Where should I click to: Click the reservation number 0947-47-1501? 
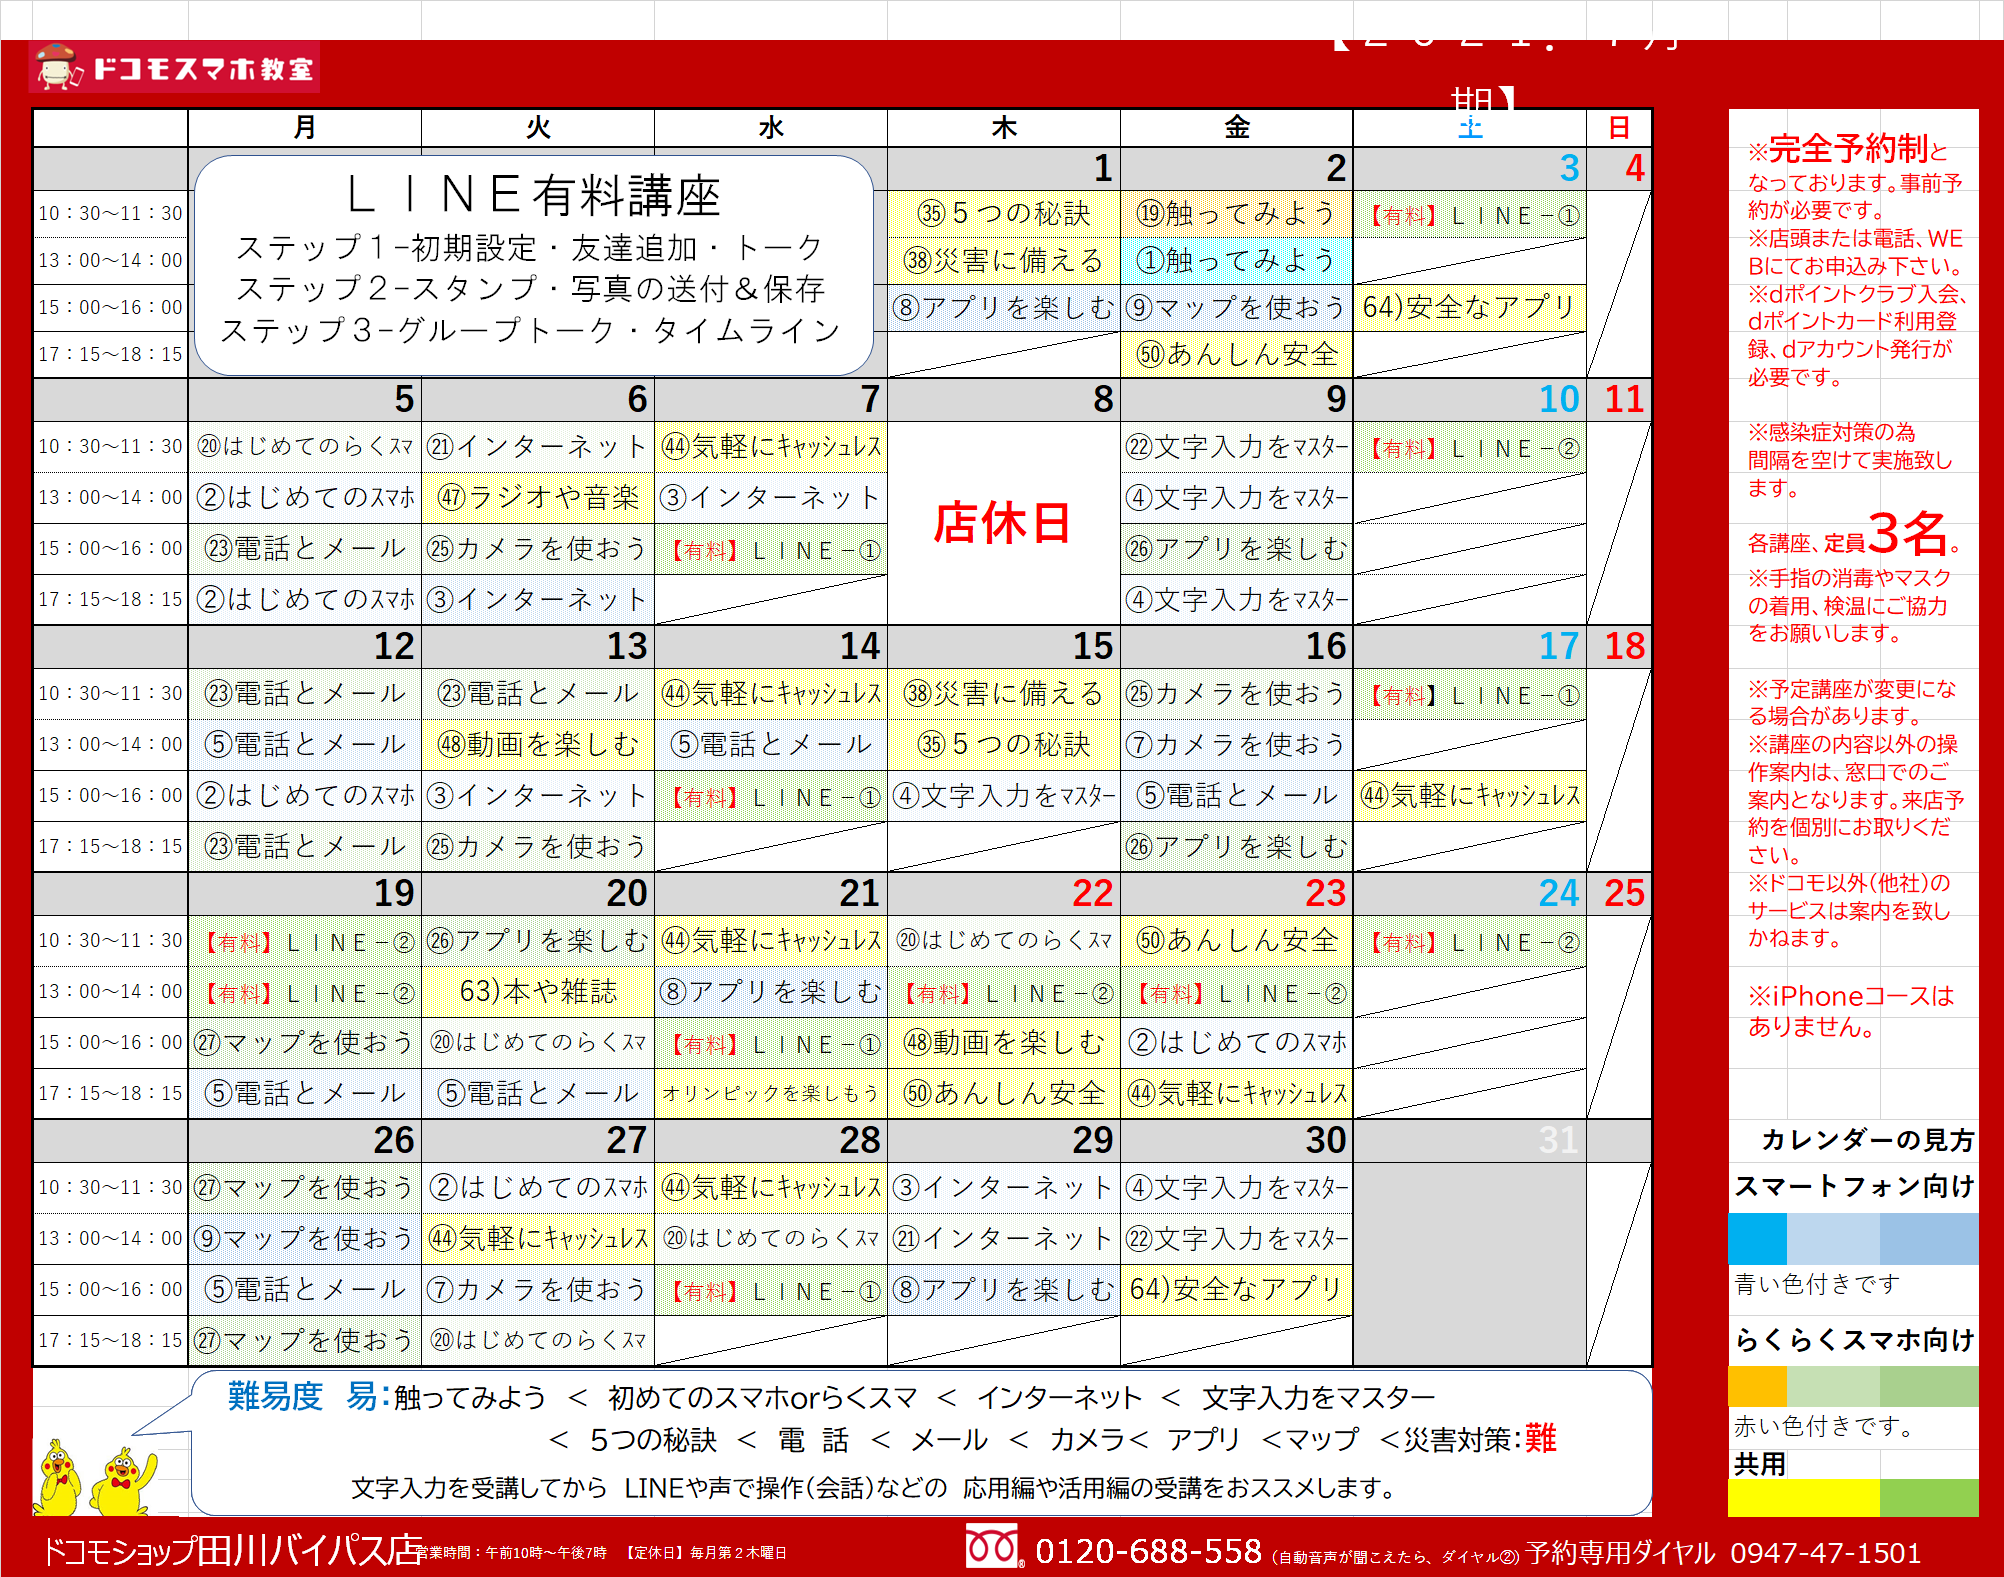pos(1825,1553)
